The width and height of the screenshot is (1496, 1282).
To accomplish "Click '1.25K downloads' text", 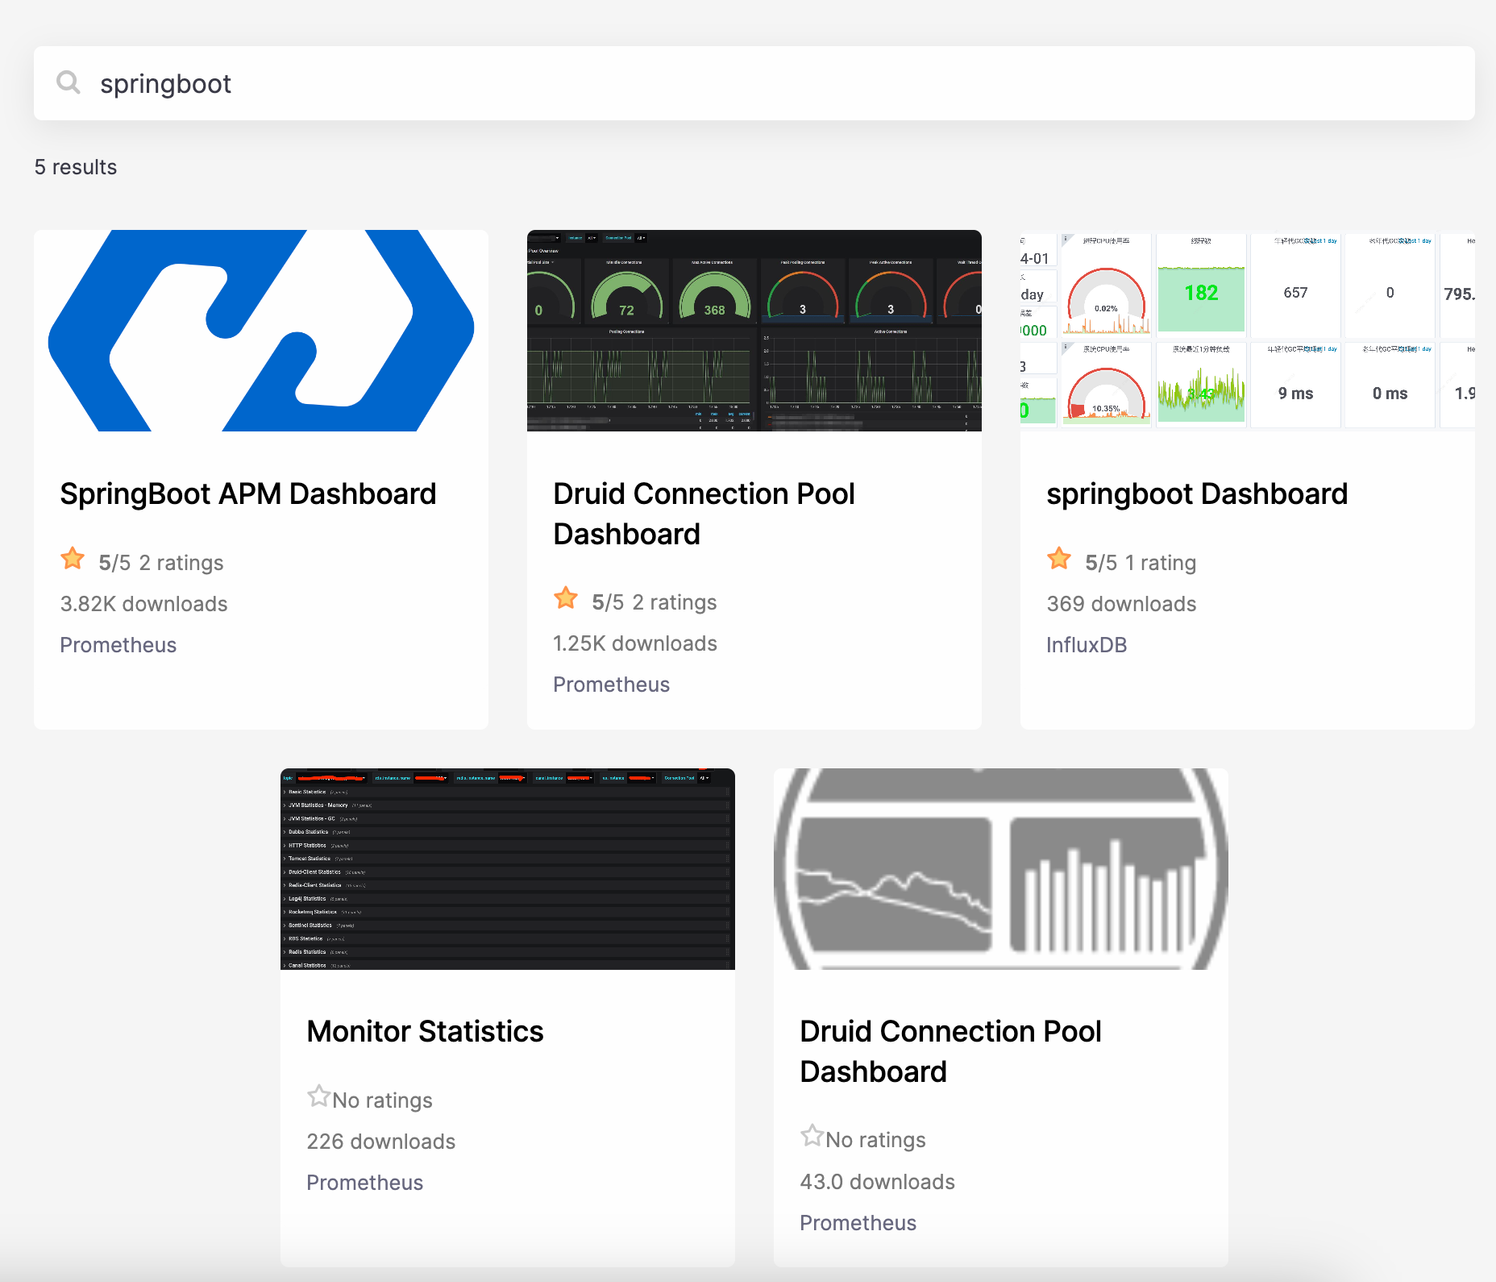I will pos(635,644).
